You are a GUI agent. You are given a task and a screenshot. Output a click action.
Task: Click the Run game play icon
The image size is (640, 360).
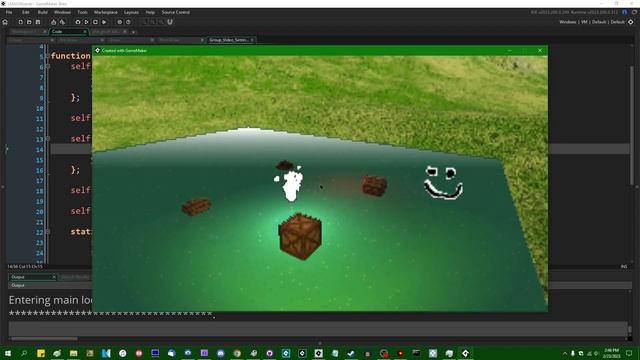pyautogui.click(x=87, y=22)
